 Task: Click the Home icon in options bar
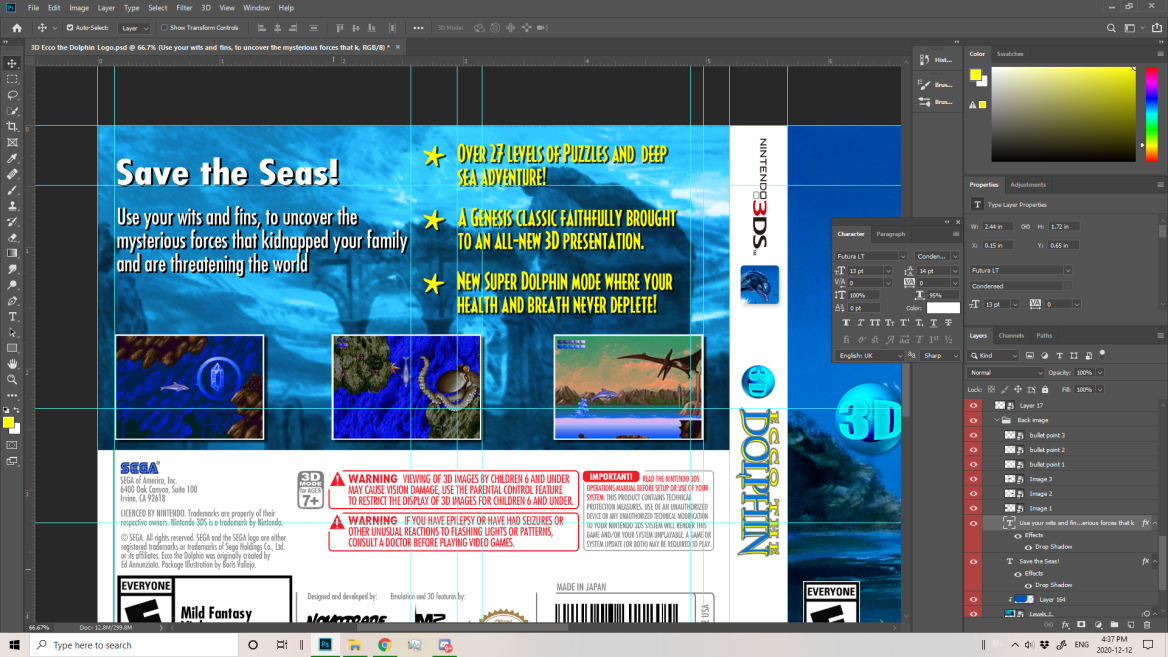click(16, 28)
